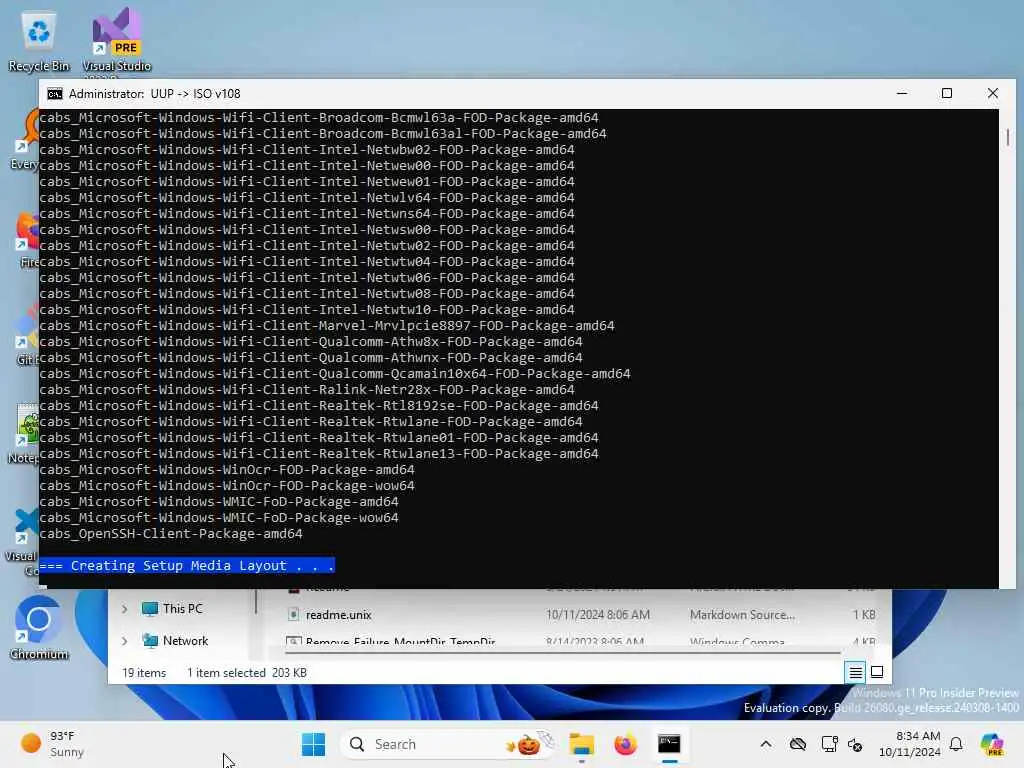Launch the Copilot Preview taskbar icon
Viewport: 1024px width, 768px height.
pos(992,744)
